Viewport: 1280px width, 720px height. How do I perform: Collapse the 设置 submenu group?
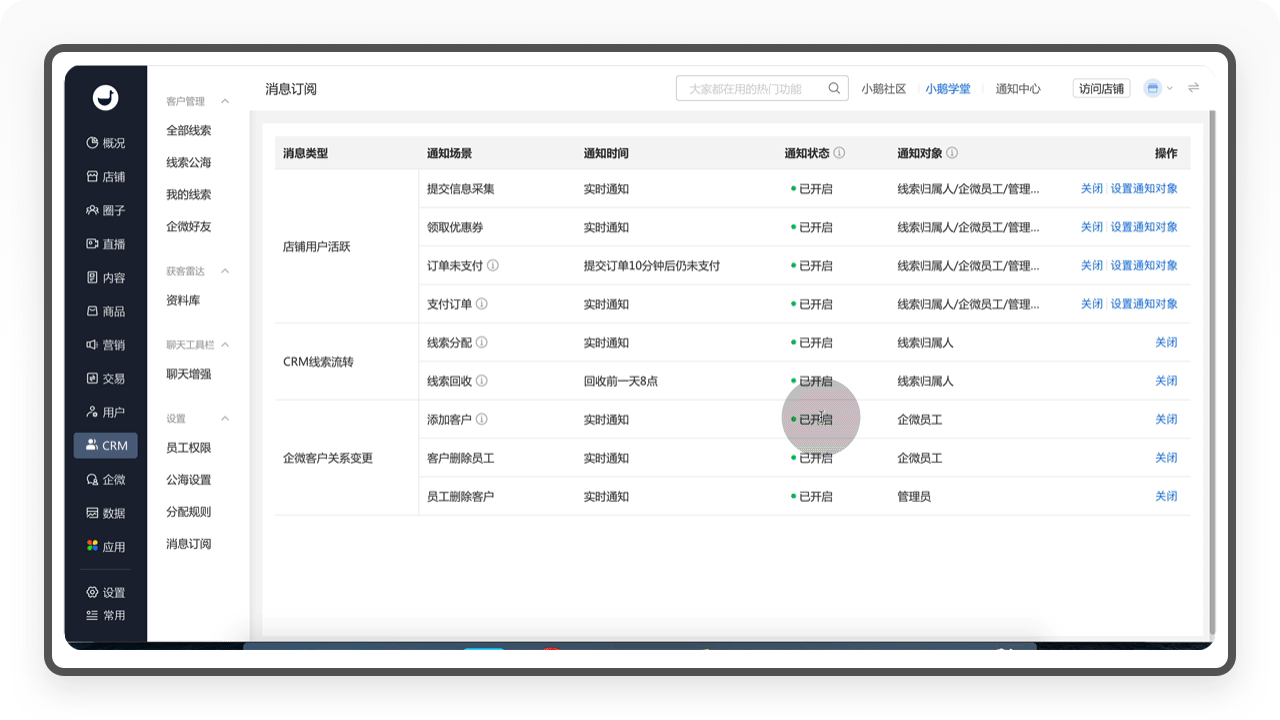(225, 419)
